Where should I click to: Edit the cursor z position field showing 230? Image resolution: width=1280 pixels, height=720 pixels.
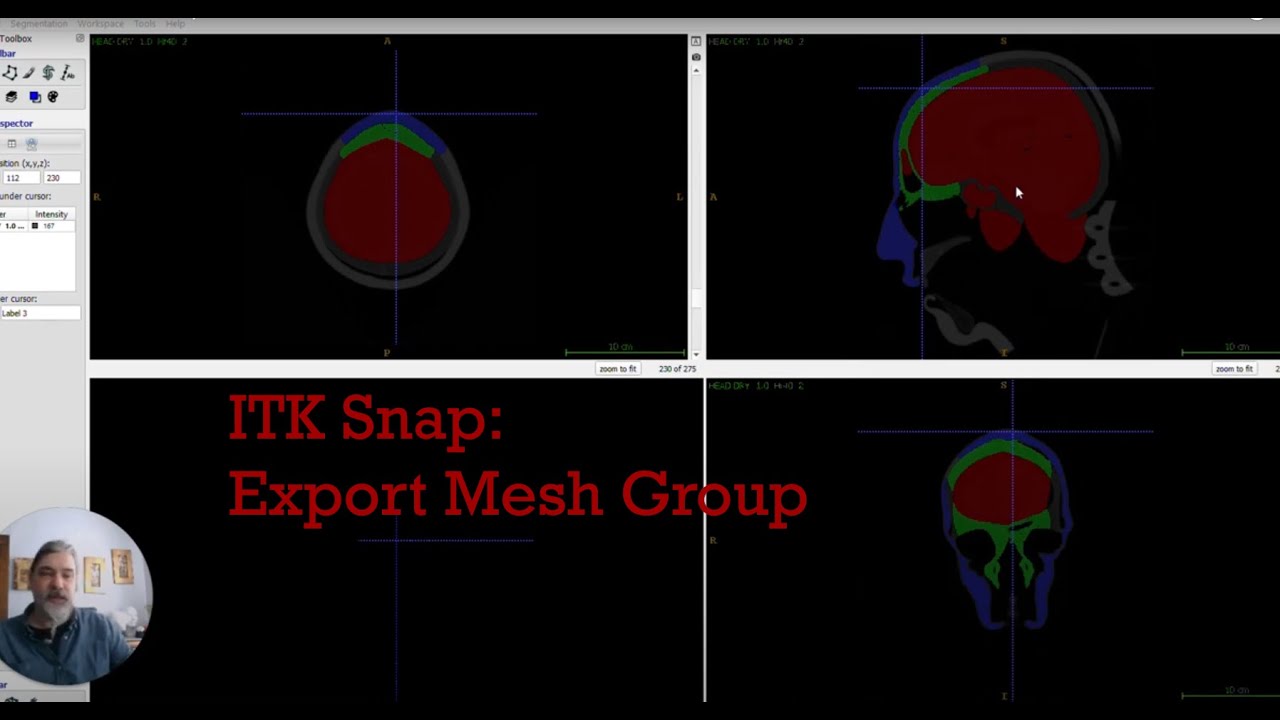coord(60,178)
